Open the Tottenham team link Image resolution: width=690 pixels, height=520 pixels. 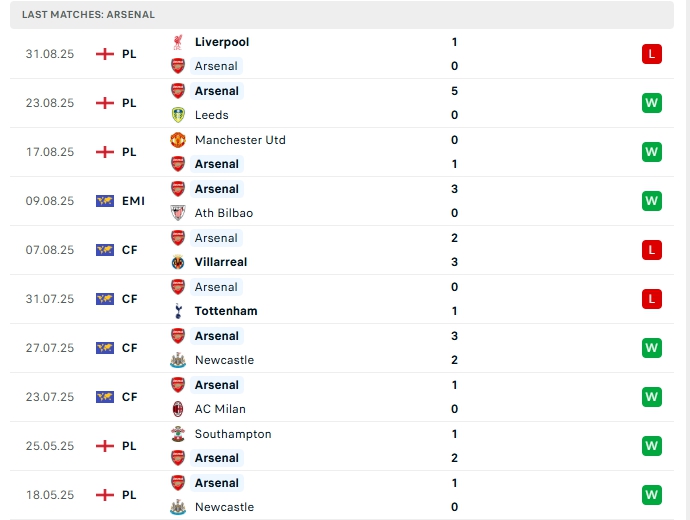[x=226, y=311]
